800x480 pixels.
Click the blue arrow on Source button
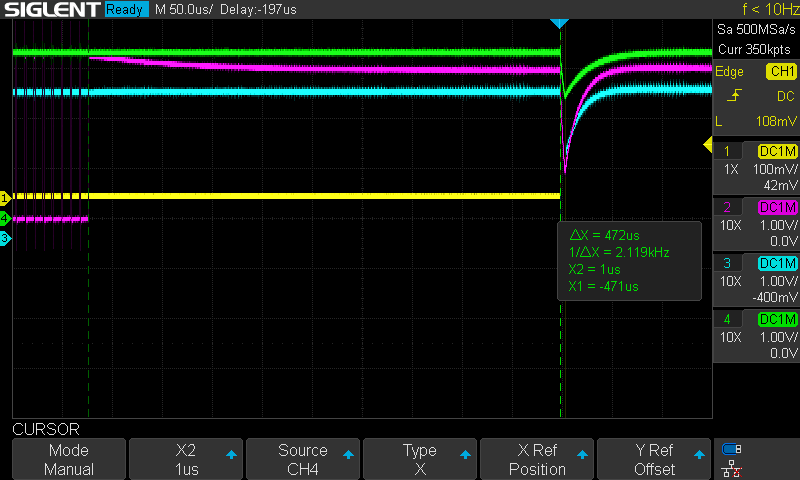click(x=348, y=454)
